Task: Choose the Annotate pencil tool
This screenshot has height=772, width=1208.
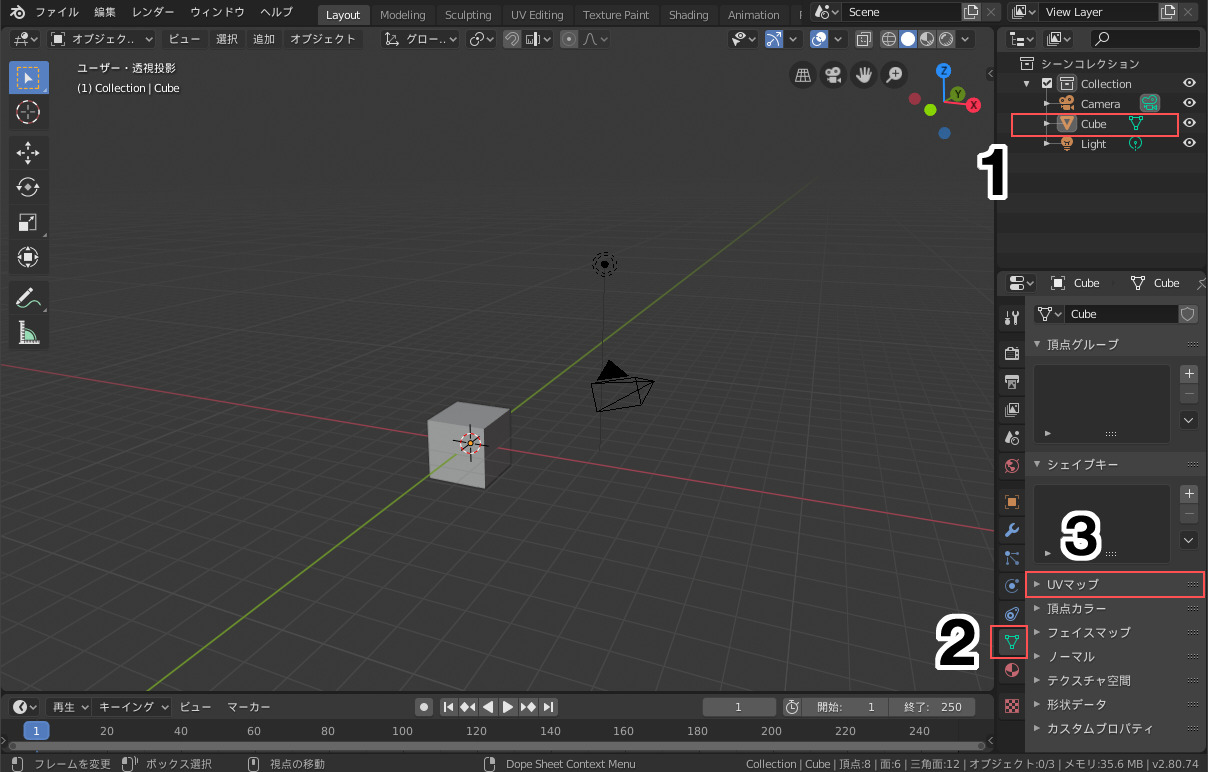Action: click(x=28, y=298)
